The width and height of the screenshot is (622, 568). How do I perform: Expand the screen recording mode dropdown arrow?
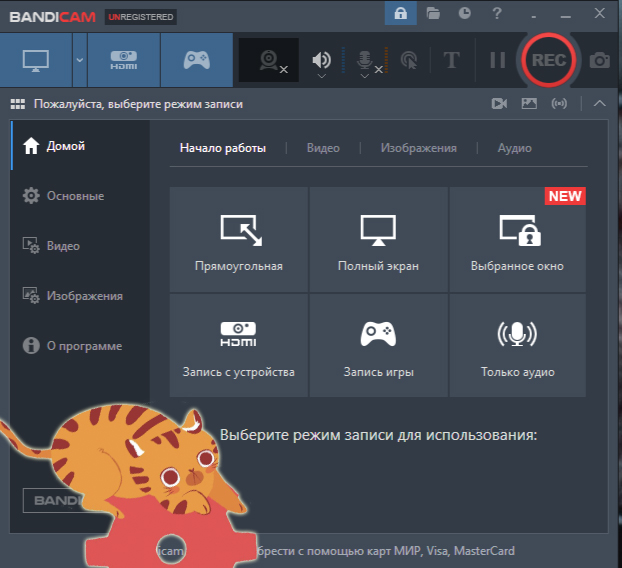(80, 60)
